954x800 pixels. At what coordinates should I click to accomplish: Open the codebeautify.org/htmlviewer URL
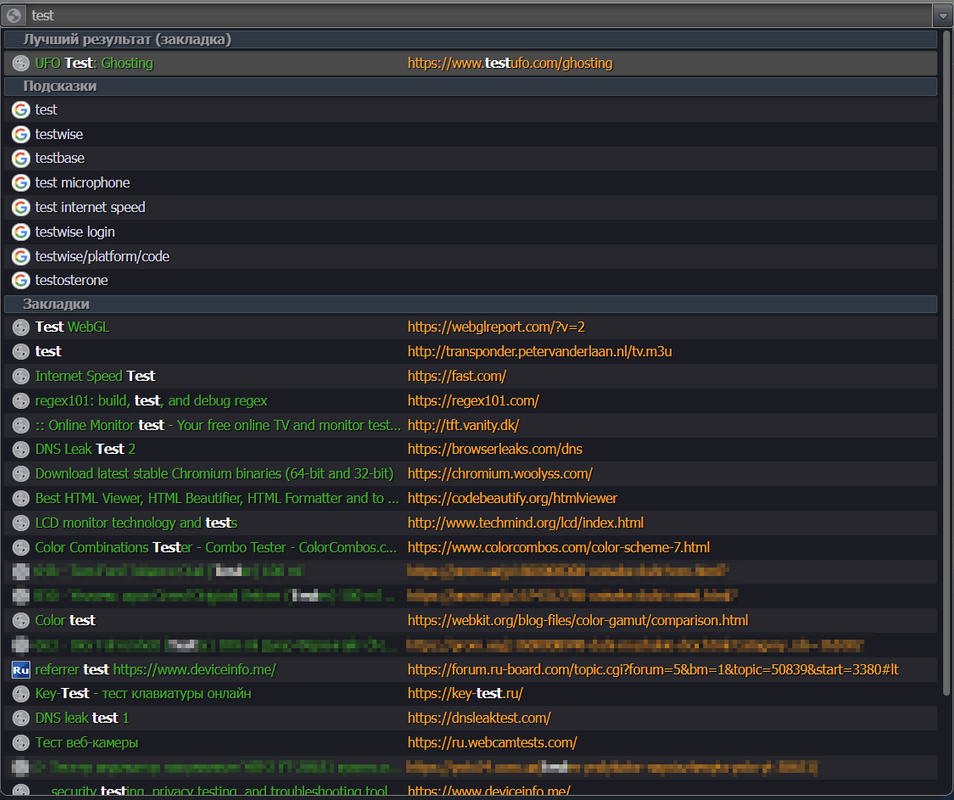coord(512,498)
